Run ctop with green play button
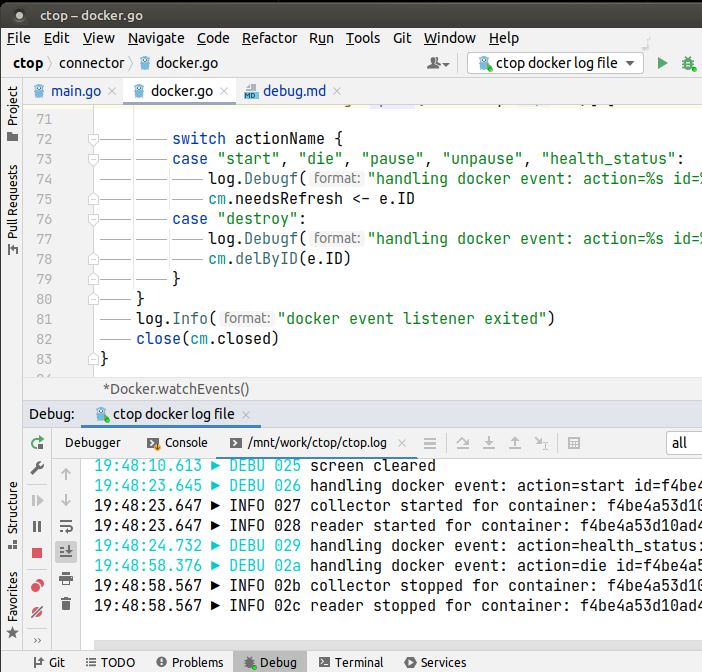The image size is (702, 672). point(662,63)
